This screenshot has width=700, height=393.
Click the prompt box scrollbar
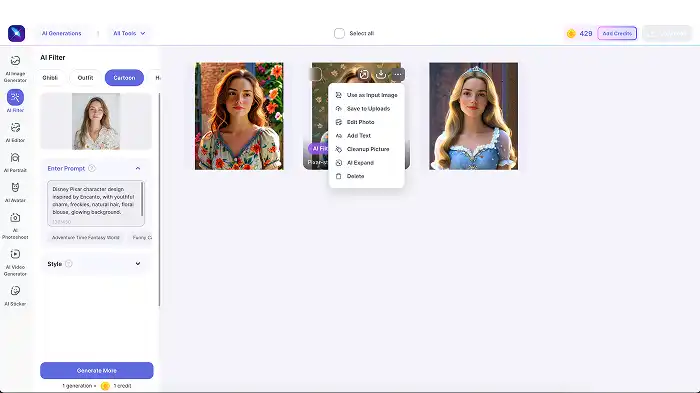click(x=142, y=199)
